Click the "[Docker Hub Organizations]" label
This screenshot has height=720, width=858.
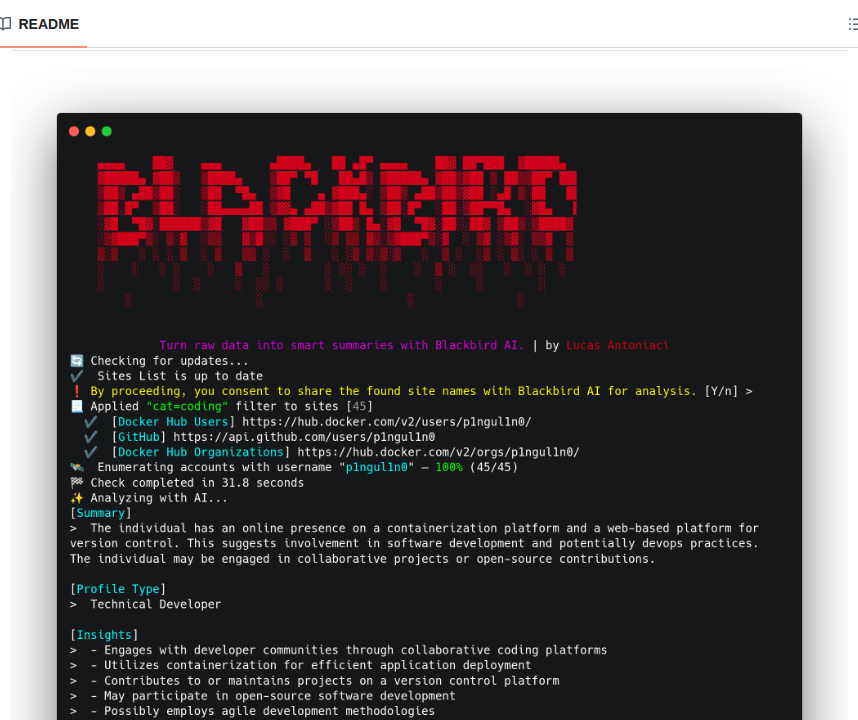click(x=201, y=452)
